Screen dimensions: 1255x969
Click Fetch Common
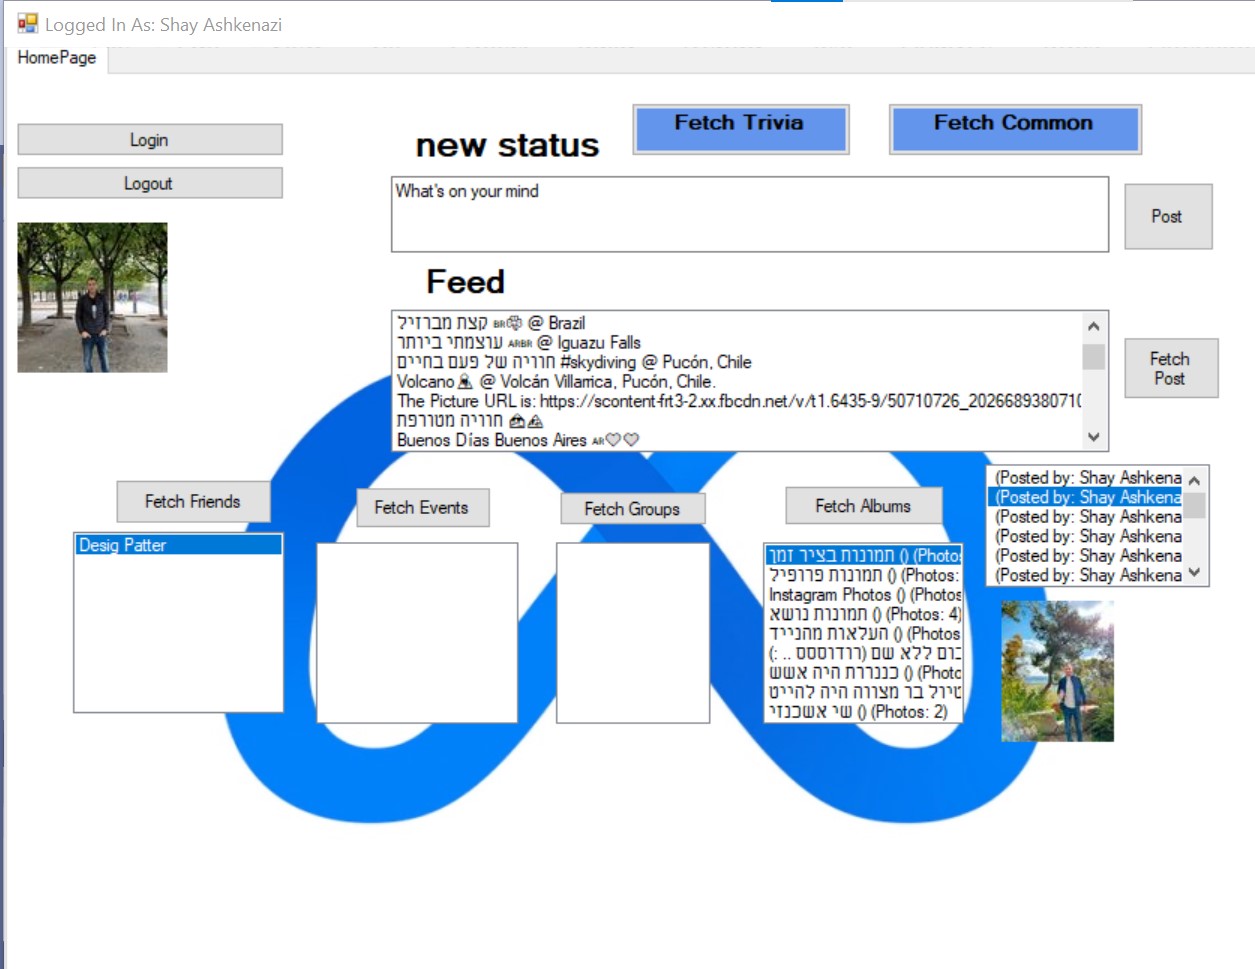tap(1014, 128)
